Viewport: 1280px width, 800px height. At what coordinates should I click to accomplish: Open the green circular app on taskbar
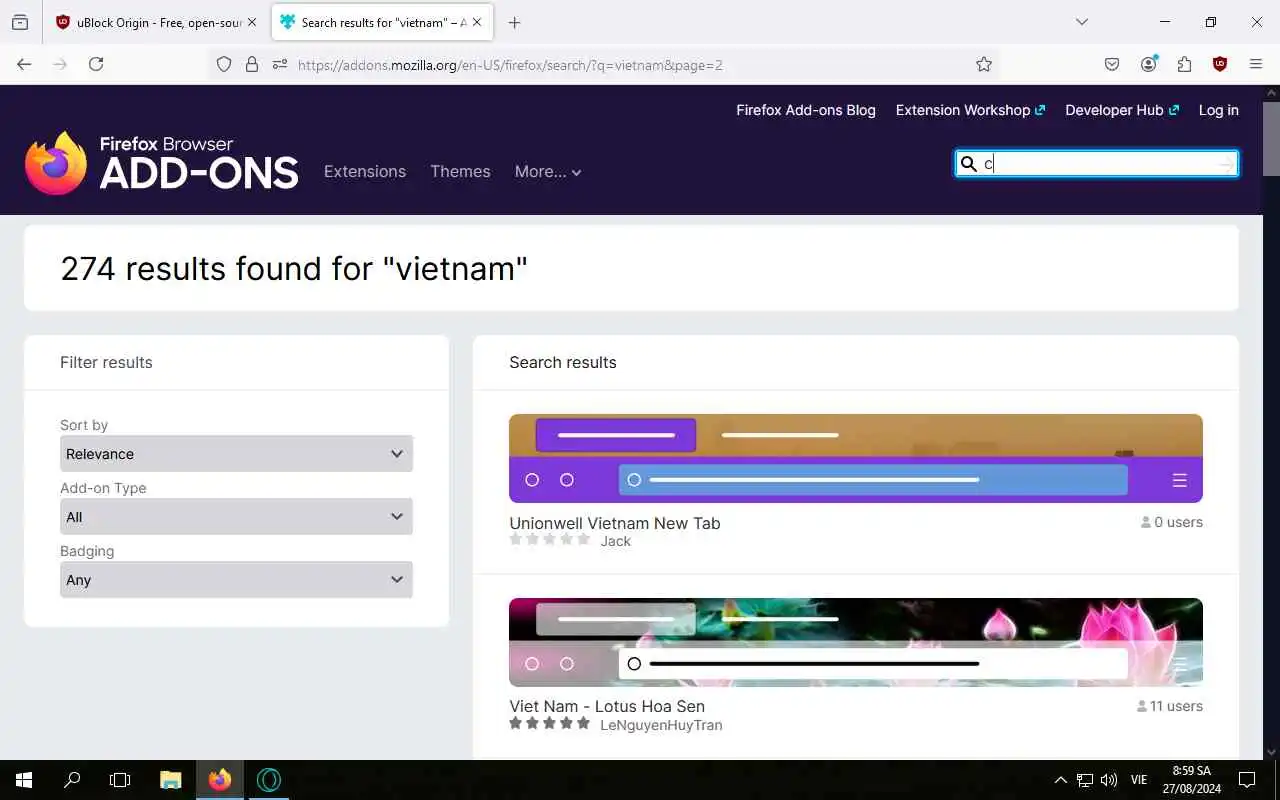click(x=269, y=780)
